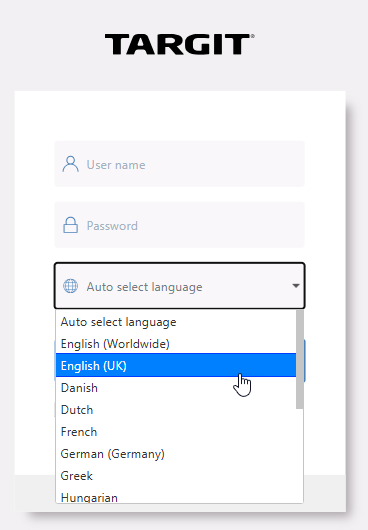Click the blue button edge behind the list
The image size is (368, 530).
(305, 361)
